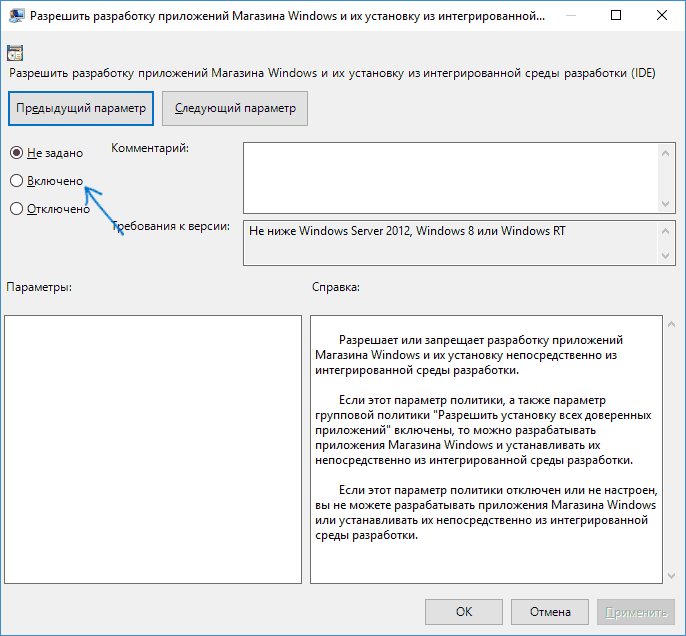The image size is (686, 636).
Task: Confirm with the OK button
Action: point(464,612)
